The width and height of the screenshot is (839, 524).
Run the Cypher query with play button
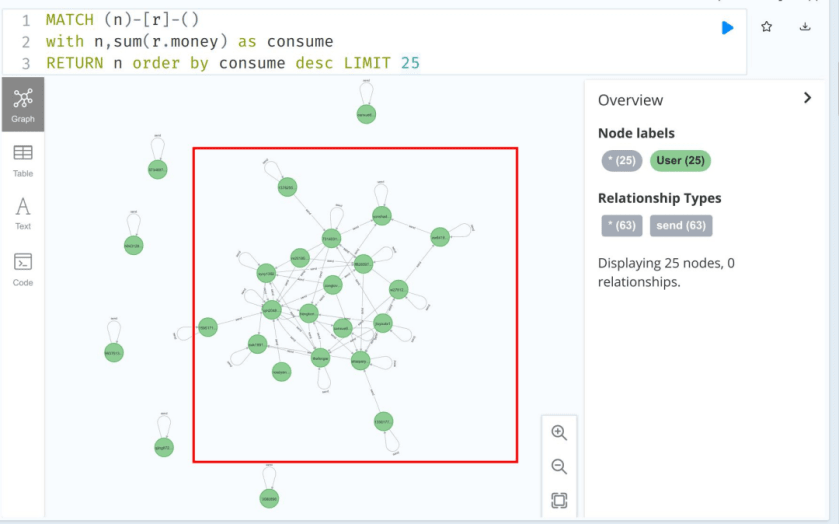(x=727, y=27)
